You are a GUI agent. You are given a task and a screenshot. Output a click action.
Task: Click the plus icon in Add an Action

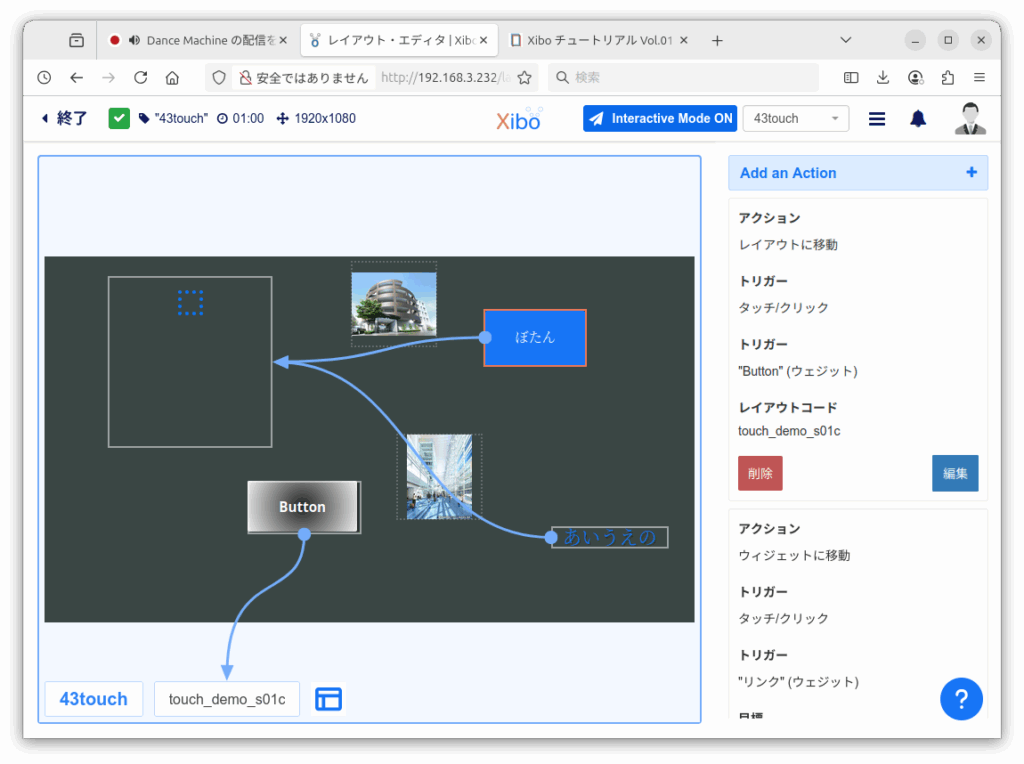click(971, 173)
